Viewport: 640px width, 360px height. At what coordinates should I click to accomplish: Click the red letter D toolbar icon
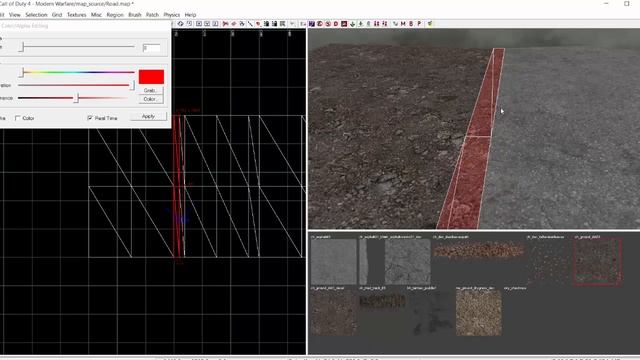click(336, 24)
